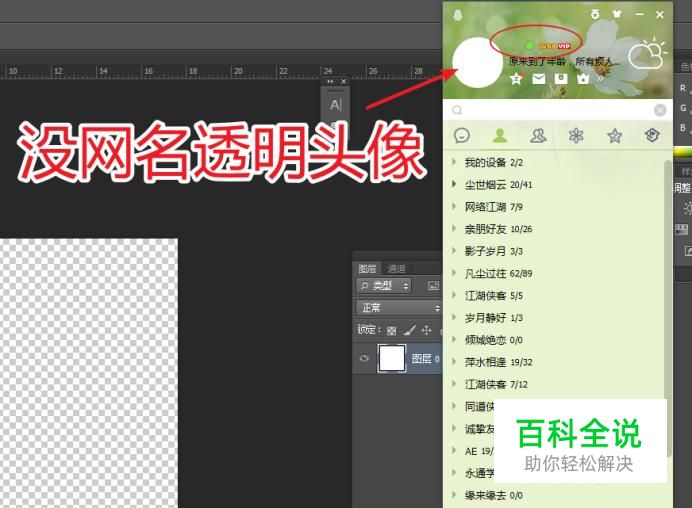Image resolution: width=692 pixels, height=508 pixels.
Task: Switch to the QQ conversations tab
Action: pos(462,135)
